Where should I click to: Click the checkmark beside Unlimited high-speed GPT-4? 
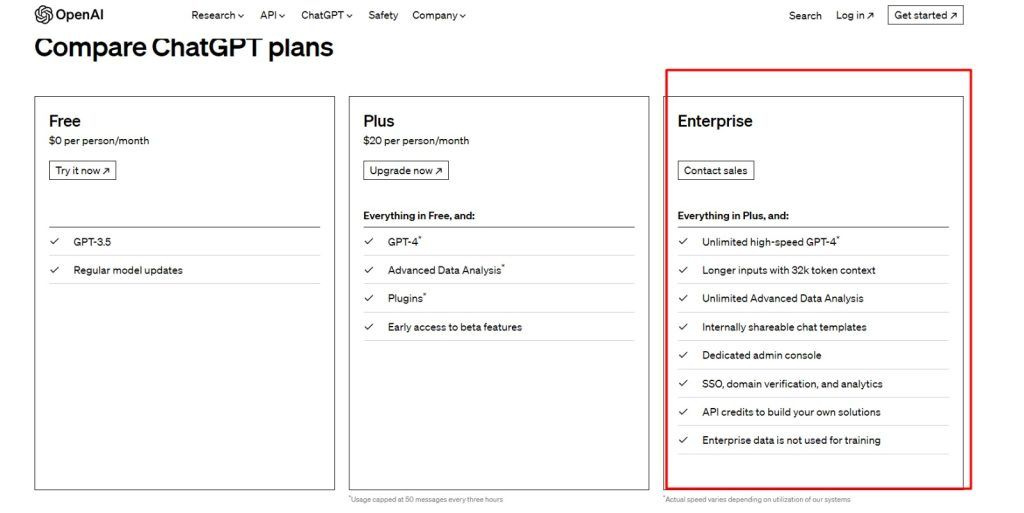click(683, 241)
